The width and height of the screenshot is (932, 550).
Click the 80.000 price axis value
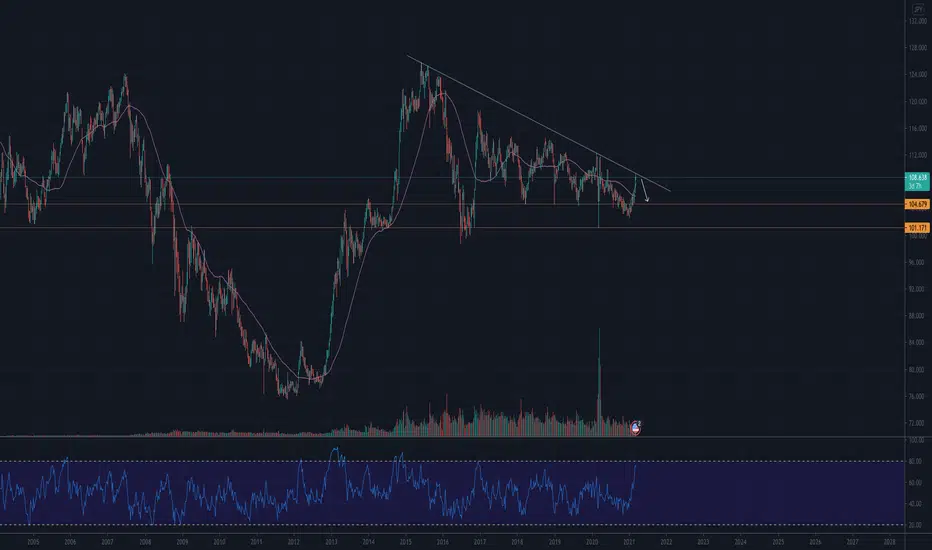coord(917,369)
